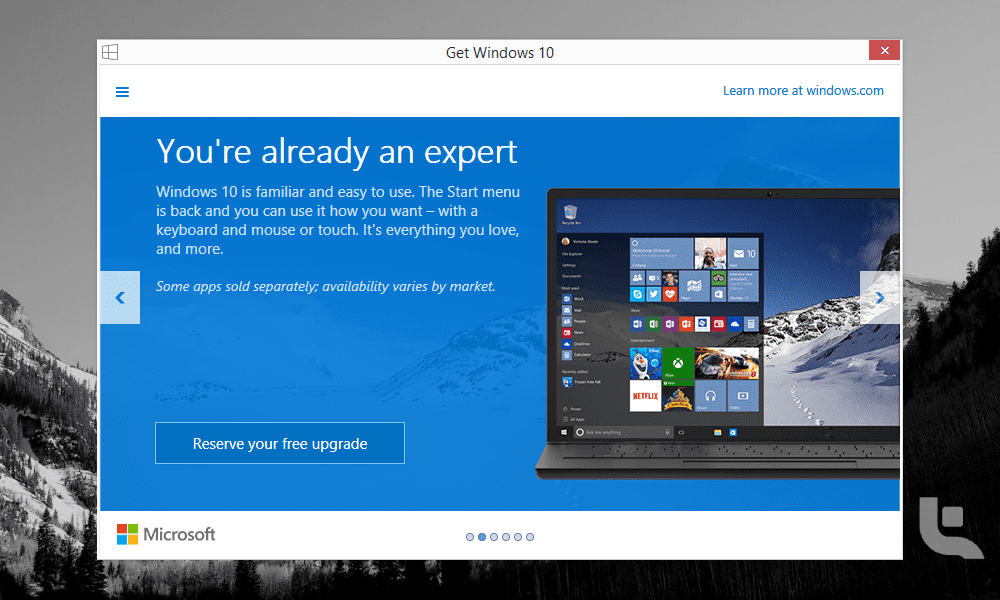Go to previous slide with left arrow
Screen dimensions: 1000x600
coord(120,298)
